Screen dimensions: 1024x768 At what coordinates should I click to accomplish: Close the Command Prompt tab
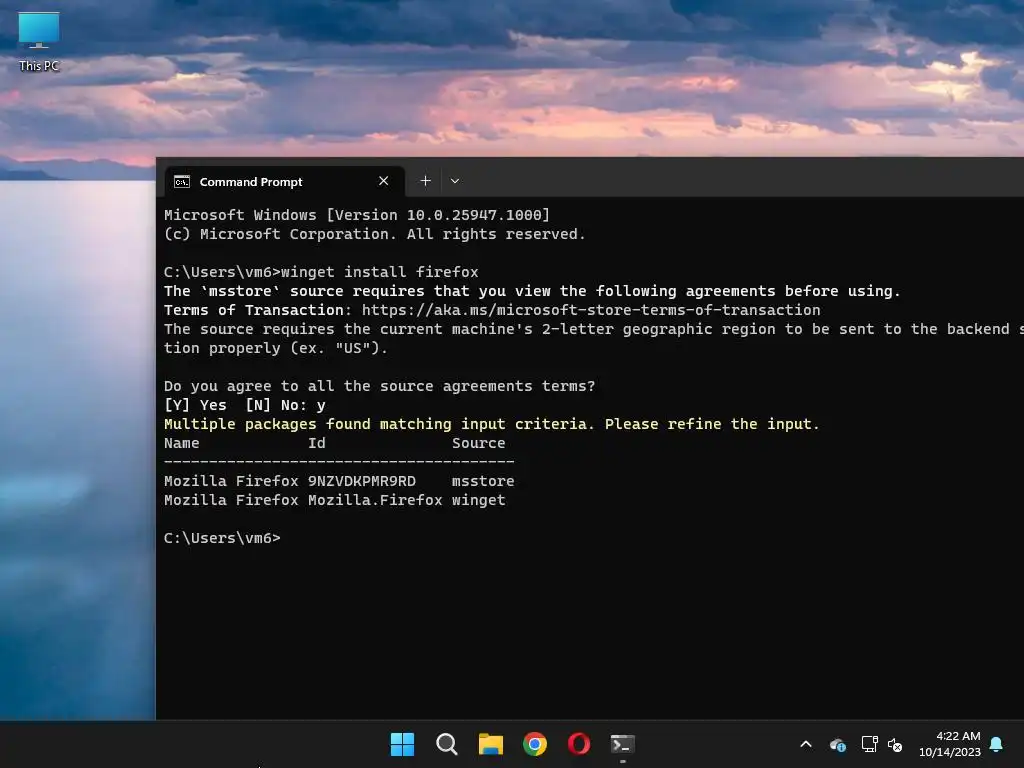(383, 181)
